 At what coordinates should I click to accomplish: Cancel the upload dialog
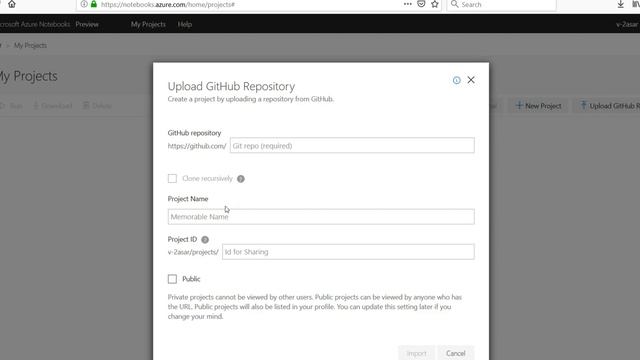[456, 353]
